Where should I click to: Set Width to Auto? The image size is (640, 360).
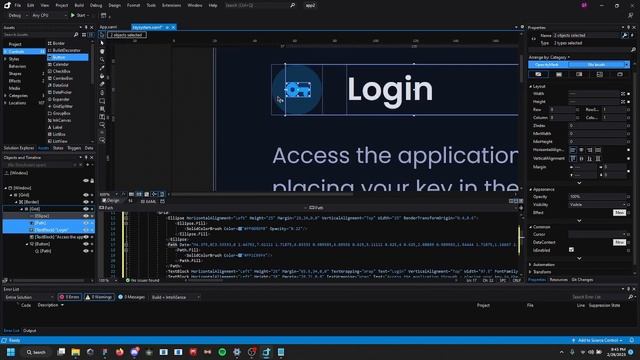623,94
